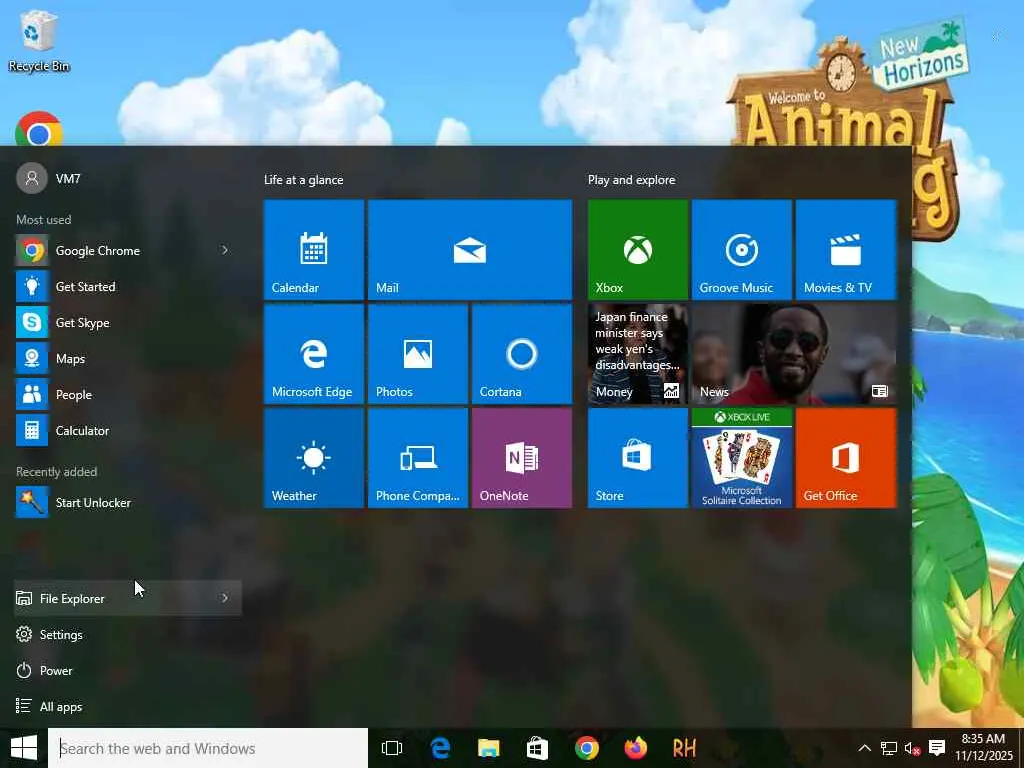Open Calculator from Most used list

127,430
